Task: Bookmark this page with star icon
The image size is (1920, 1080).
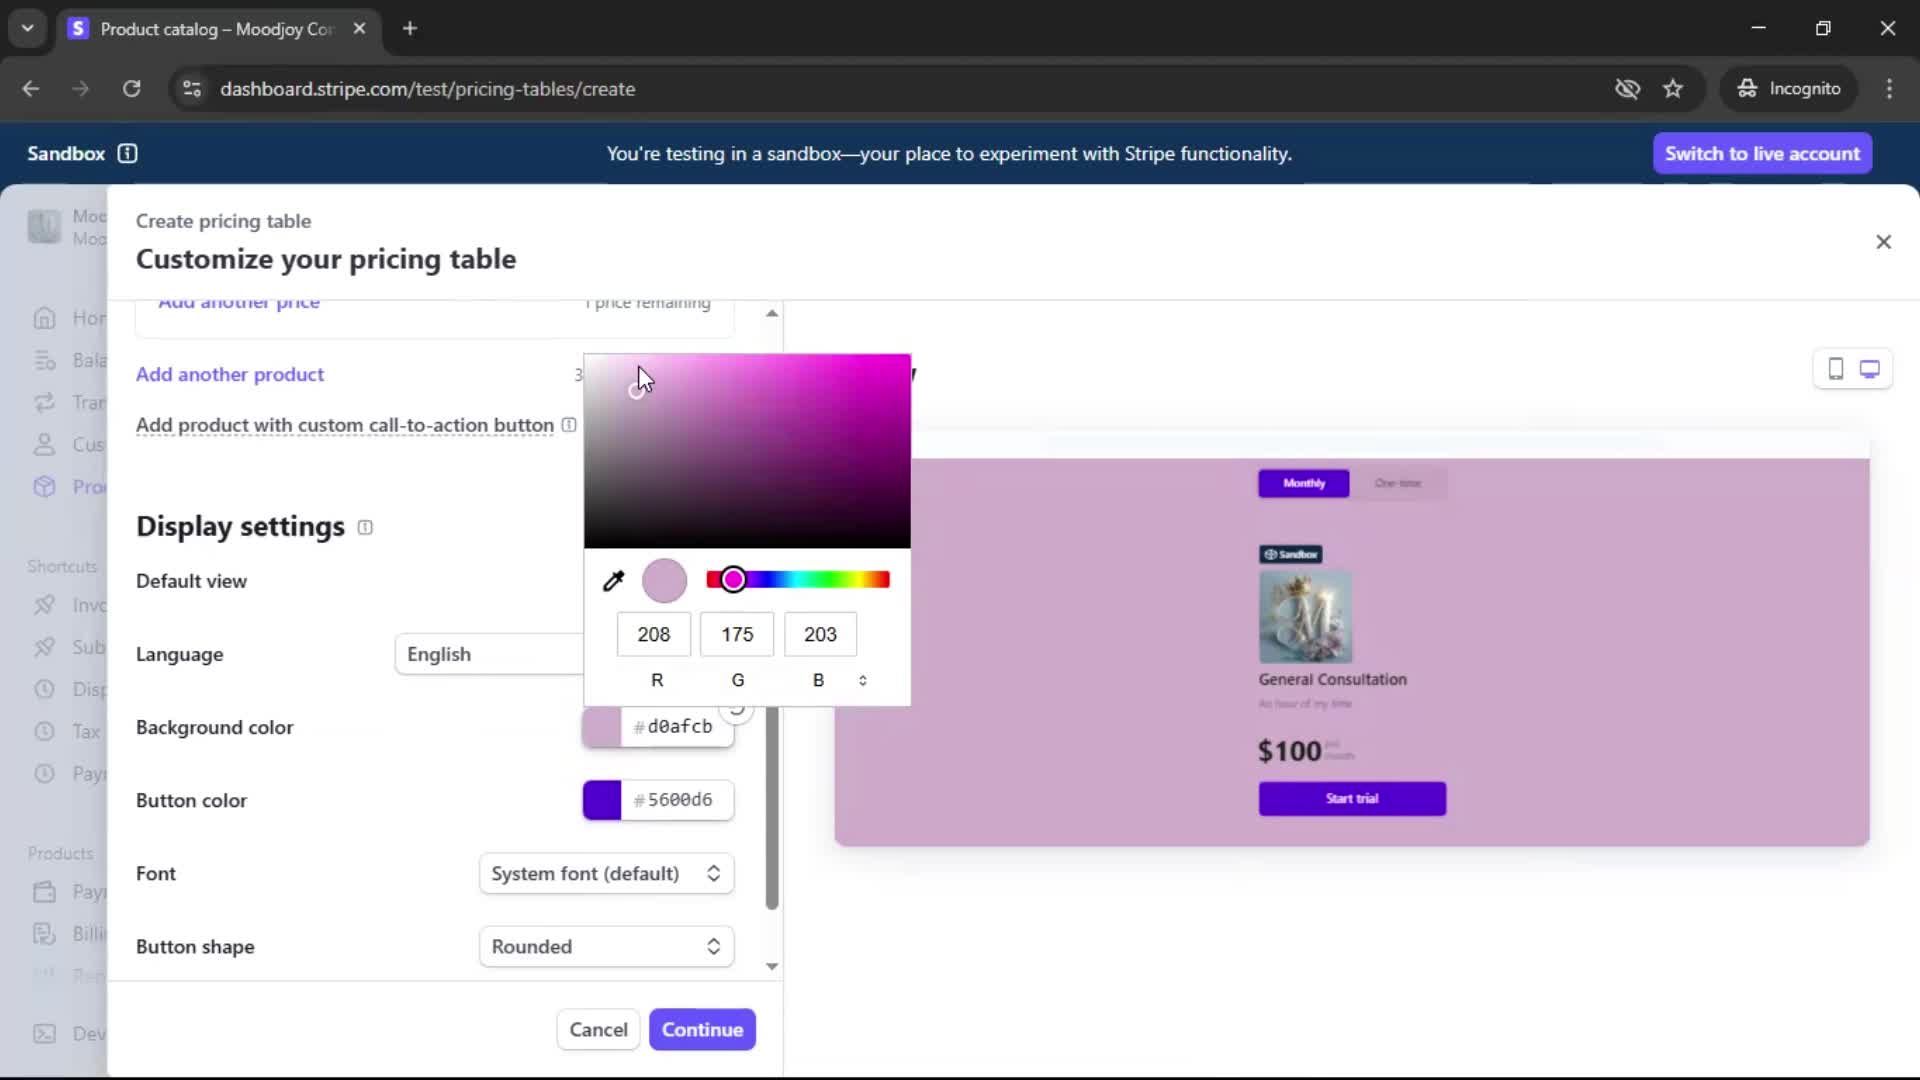Action: click(1673, 89)
